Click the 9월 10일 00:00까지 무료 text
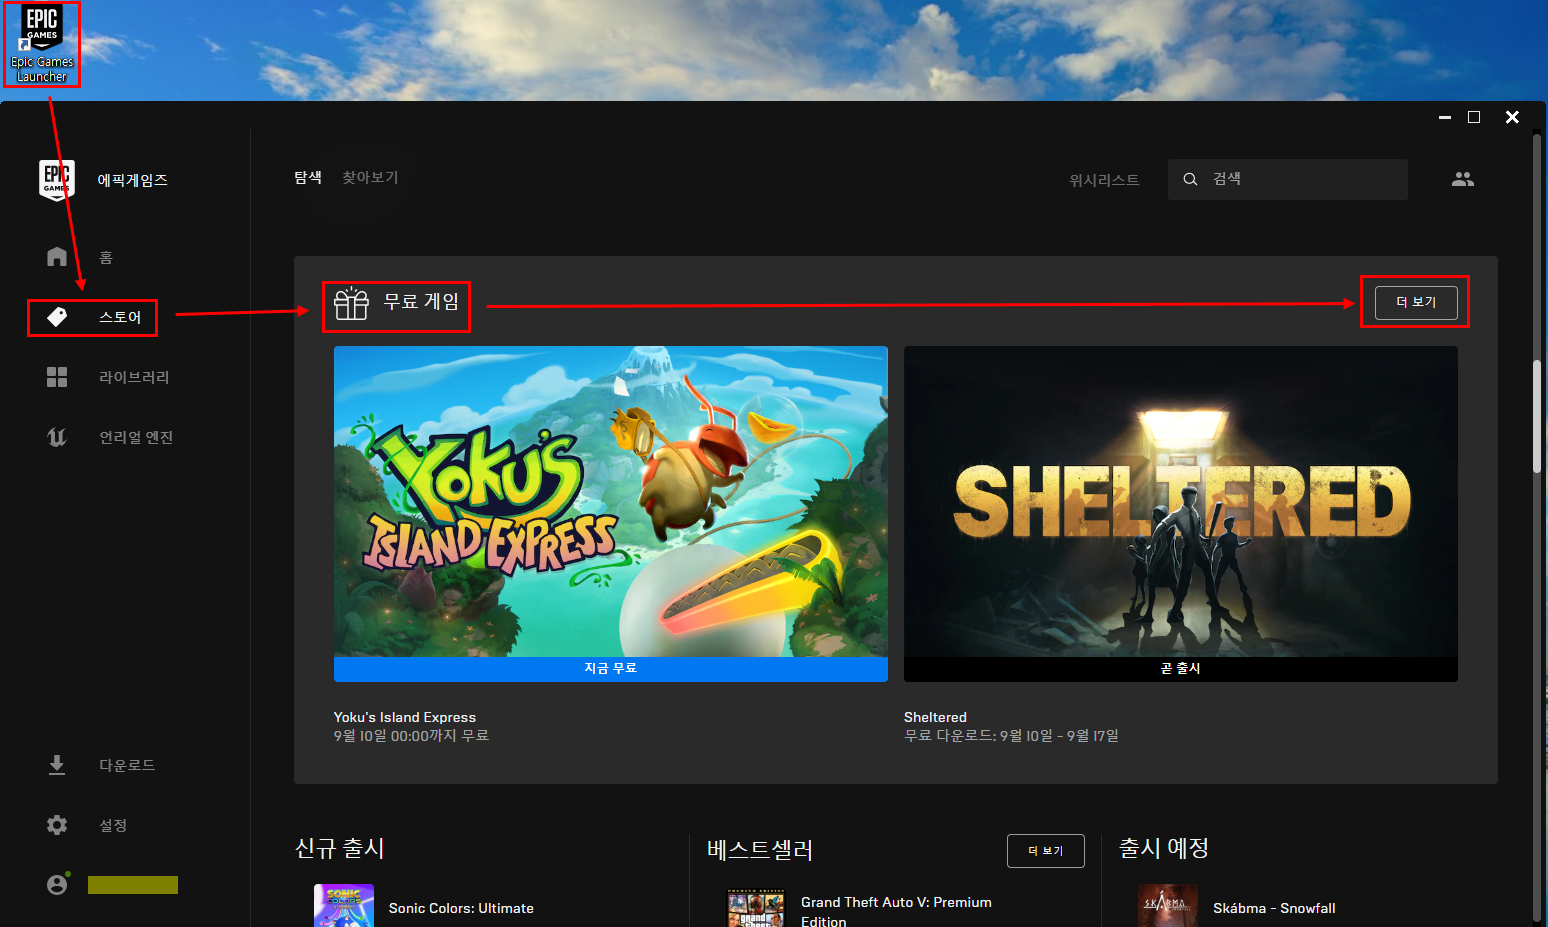This screenshot has width=1548, height=927. (411, 736)
